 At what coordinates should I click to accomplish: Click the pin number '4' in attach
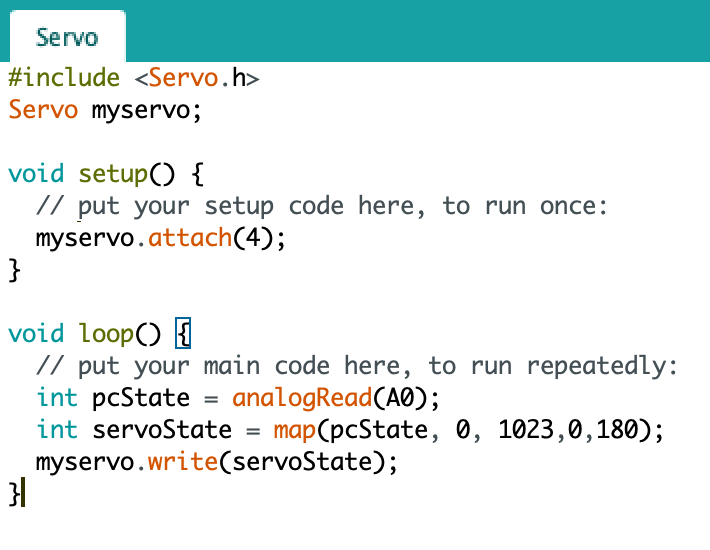[x=253, y=238]
